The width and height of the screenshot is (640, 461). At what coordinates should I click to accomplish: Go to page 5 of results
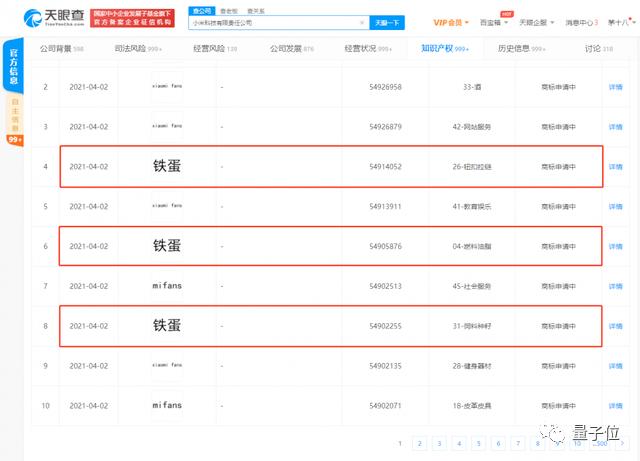tap(479, 443)
